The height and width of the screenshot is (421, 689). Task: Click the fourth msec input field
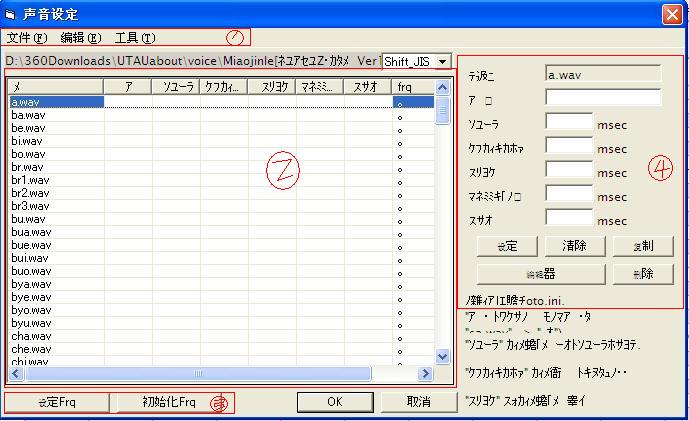pyautogui.click(x=569, y=194)
